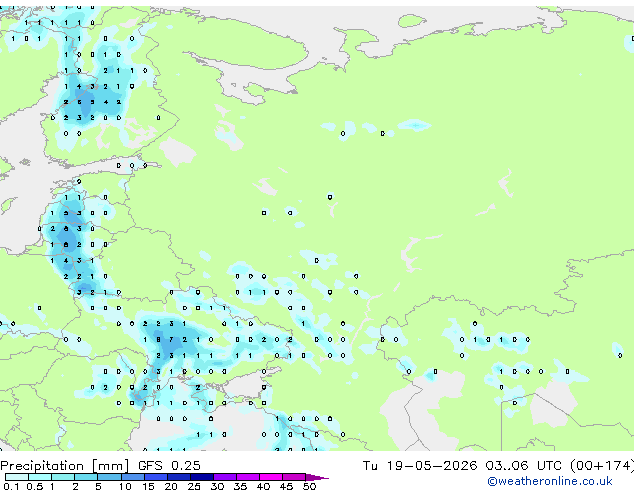Select the 10–15 mm legend color
Image resolution: width=634 pixels, height=490 pixels.
(132, 477)
